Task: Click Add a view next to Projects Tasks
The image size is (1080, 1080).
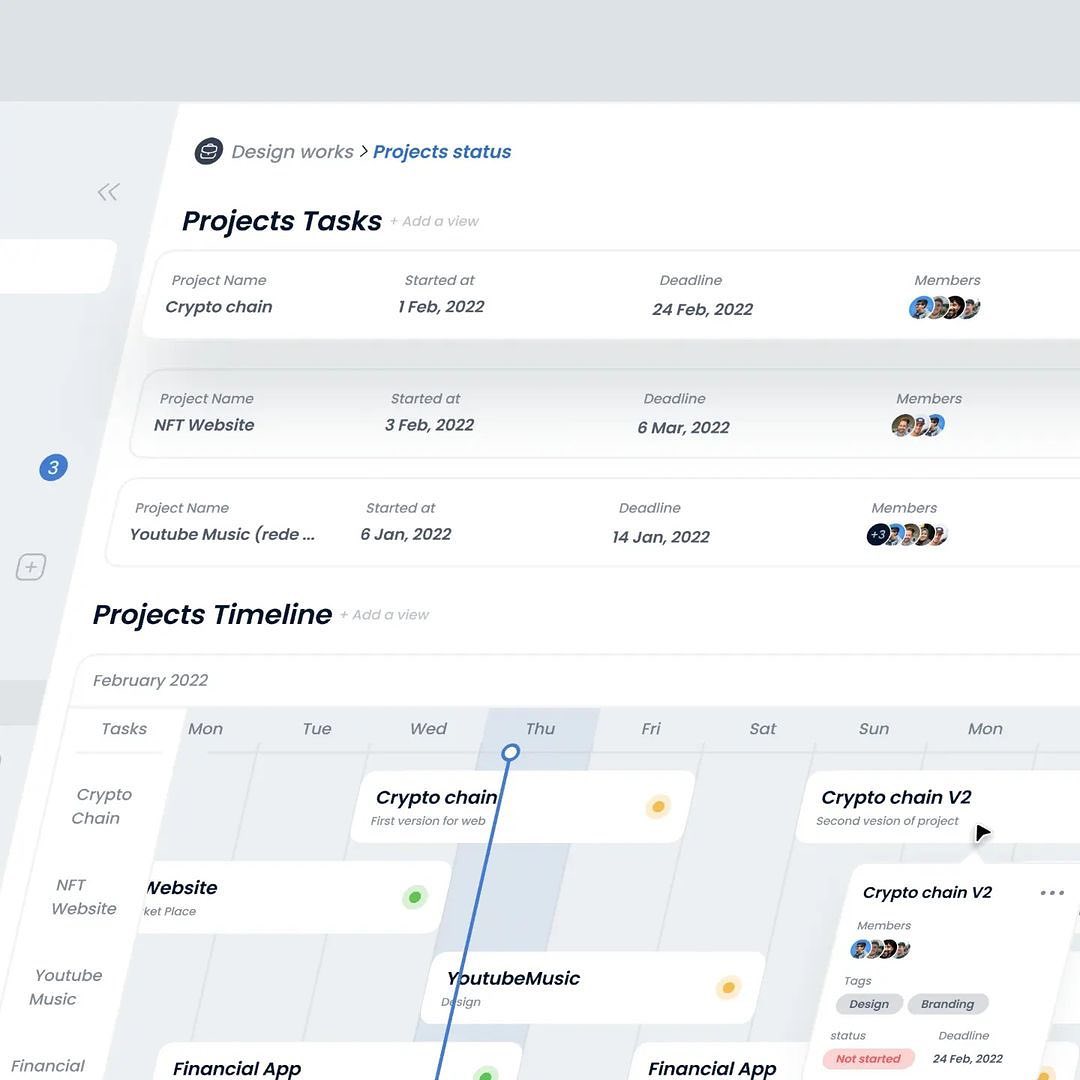Action: coord(434,221)
